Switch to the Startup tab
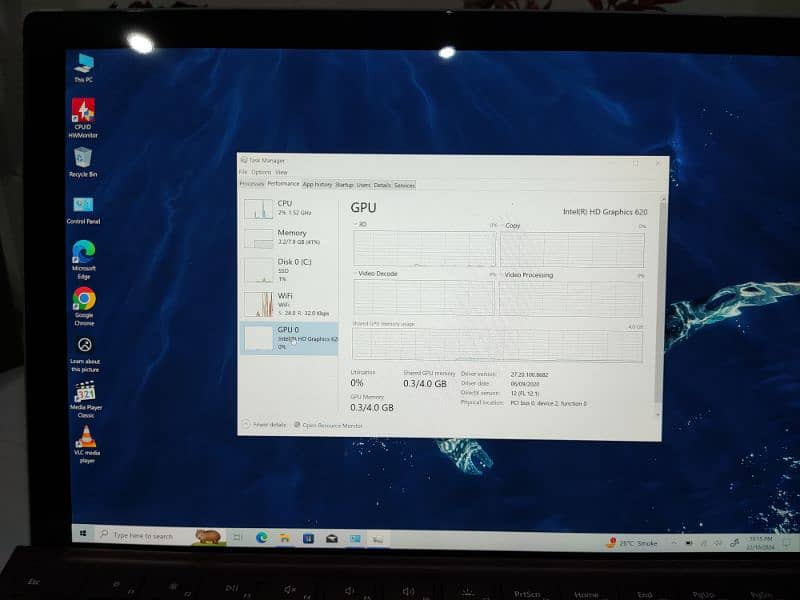This screenshot has width=800, height=600. click(x=344, y=184)
